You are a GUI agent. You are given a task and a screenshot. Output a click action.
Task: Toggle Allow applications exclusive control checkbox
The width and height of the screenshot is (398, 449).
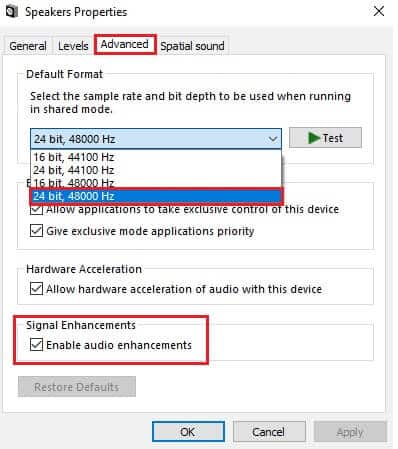coord(36,210)
